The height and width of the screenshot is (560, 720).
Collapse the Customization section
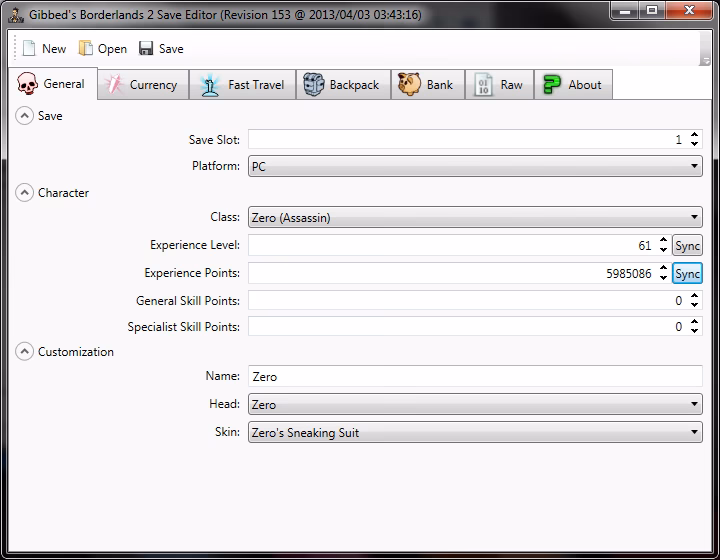coord(24,352)
